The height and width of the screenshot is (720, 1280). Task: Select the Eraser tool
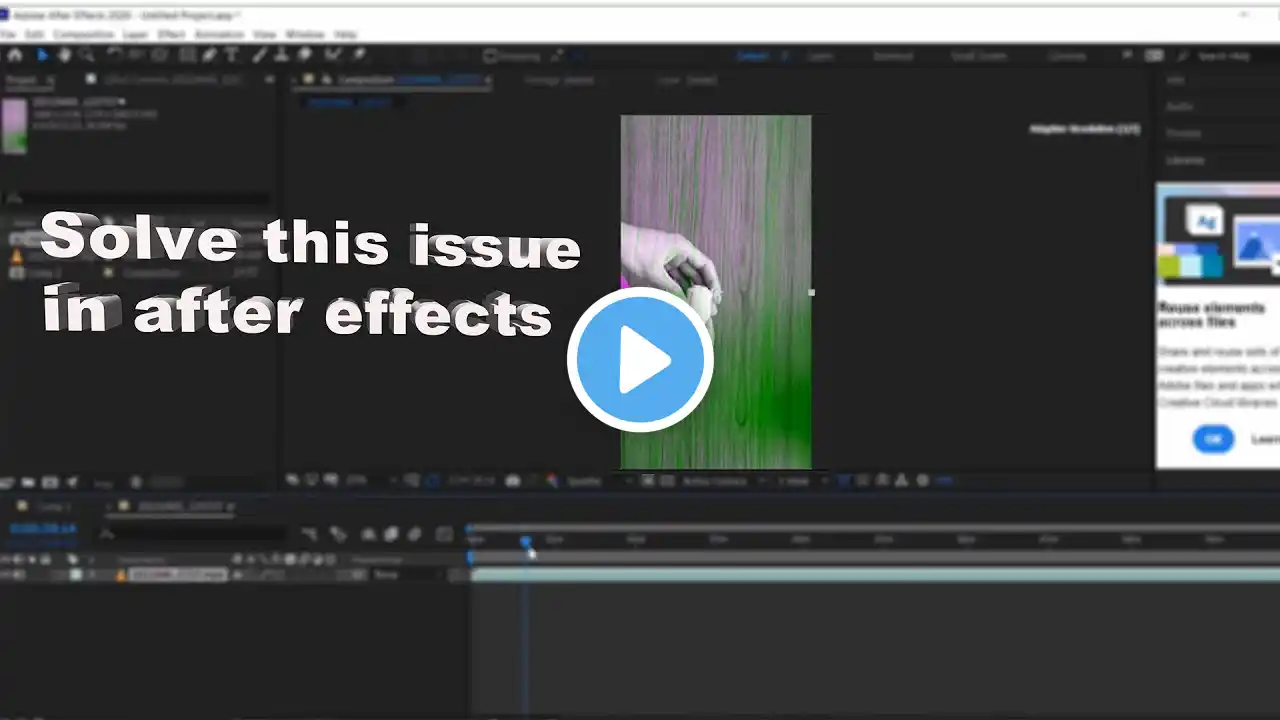[304, 56]
